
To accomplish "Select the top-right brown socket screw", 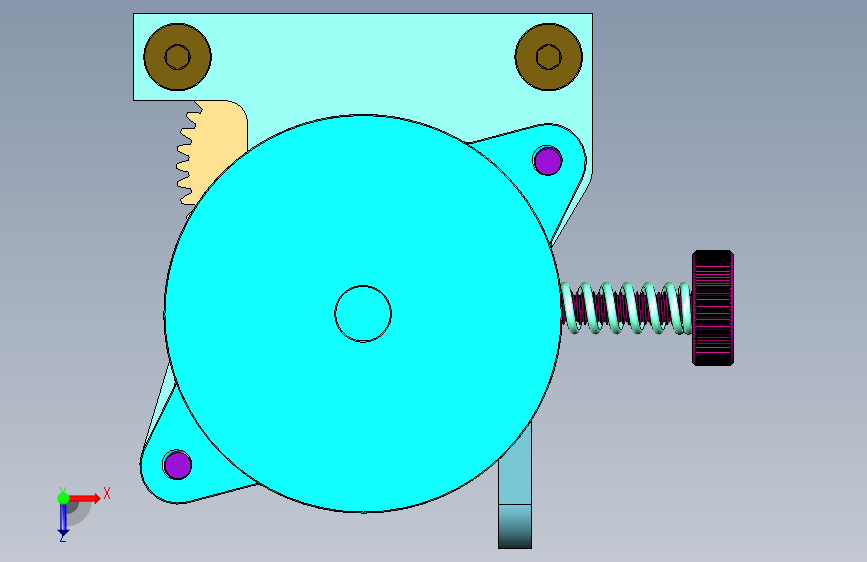I will point(549,57).
